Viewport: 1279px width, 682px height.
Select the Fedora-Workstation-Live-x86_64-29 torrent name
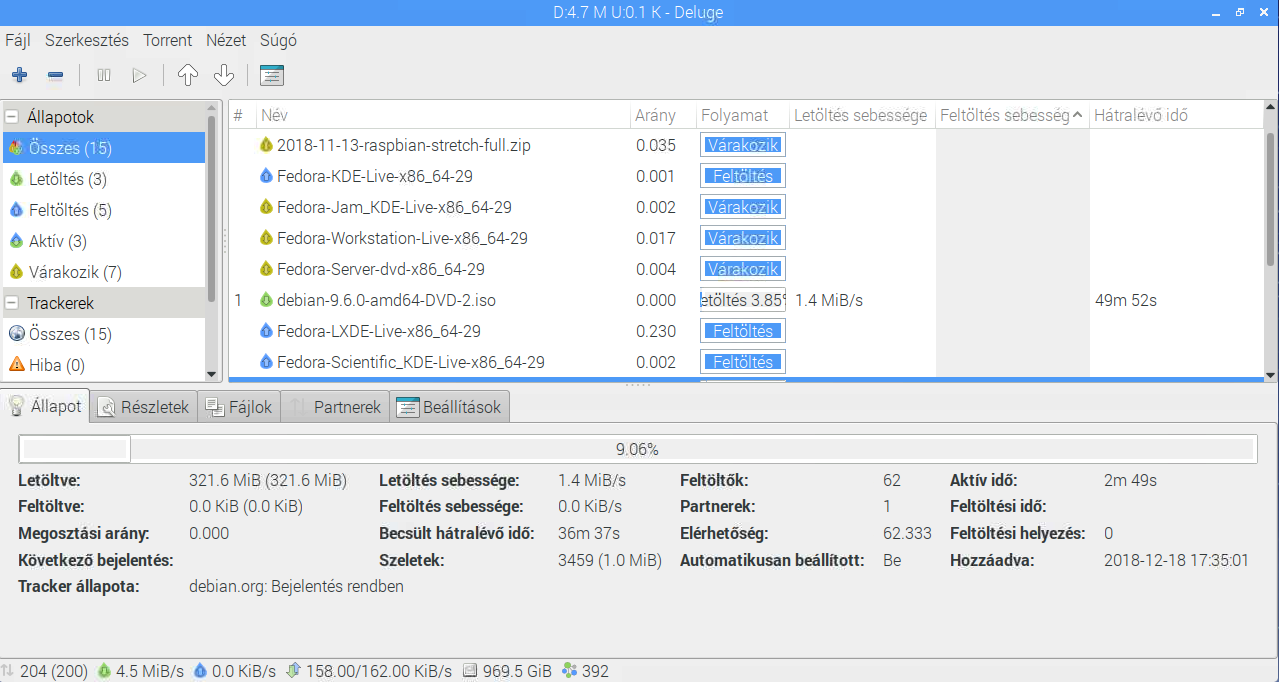point(402,238)
